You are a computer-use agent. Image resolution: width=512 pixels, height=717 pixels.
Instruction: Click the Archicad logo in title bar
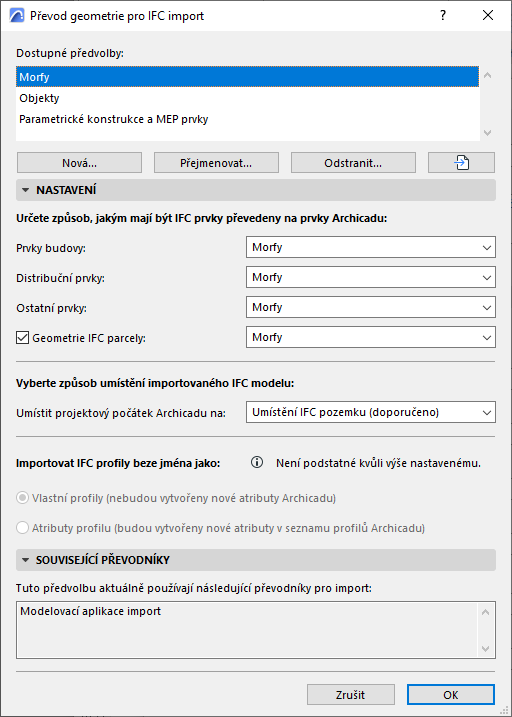point(17,16)
